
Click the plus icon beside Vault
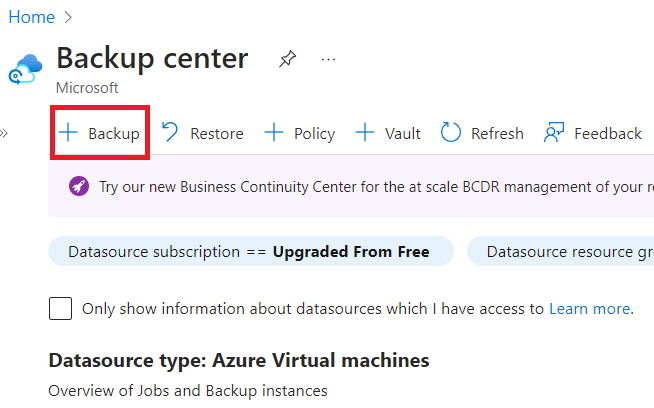(365, 133)
